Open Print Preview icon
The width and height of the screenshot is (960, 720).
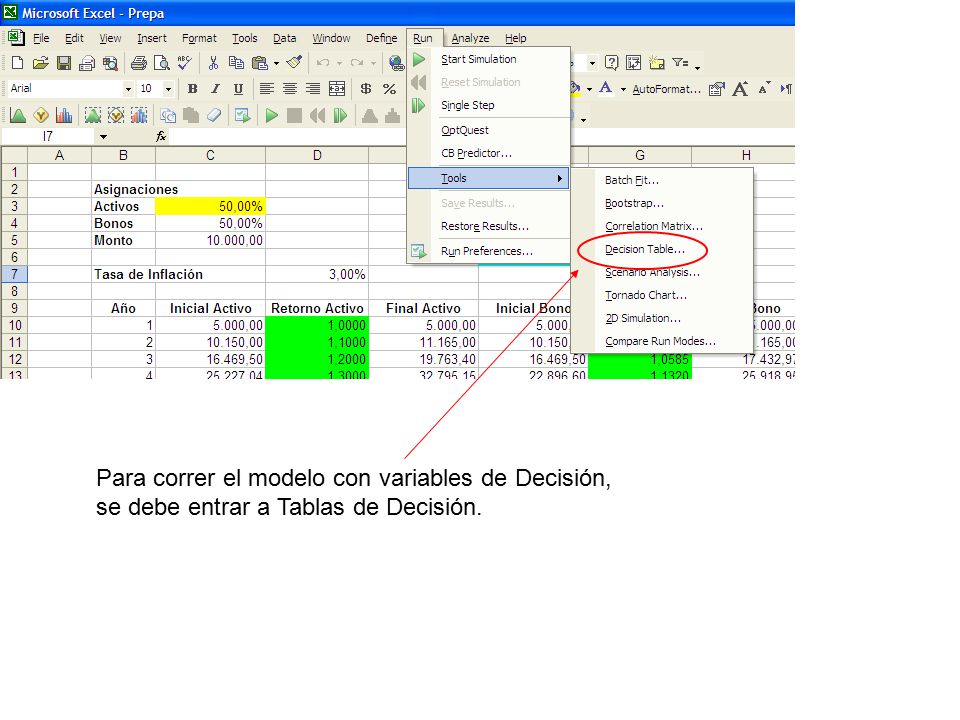coord(162,62)
